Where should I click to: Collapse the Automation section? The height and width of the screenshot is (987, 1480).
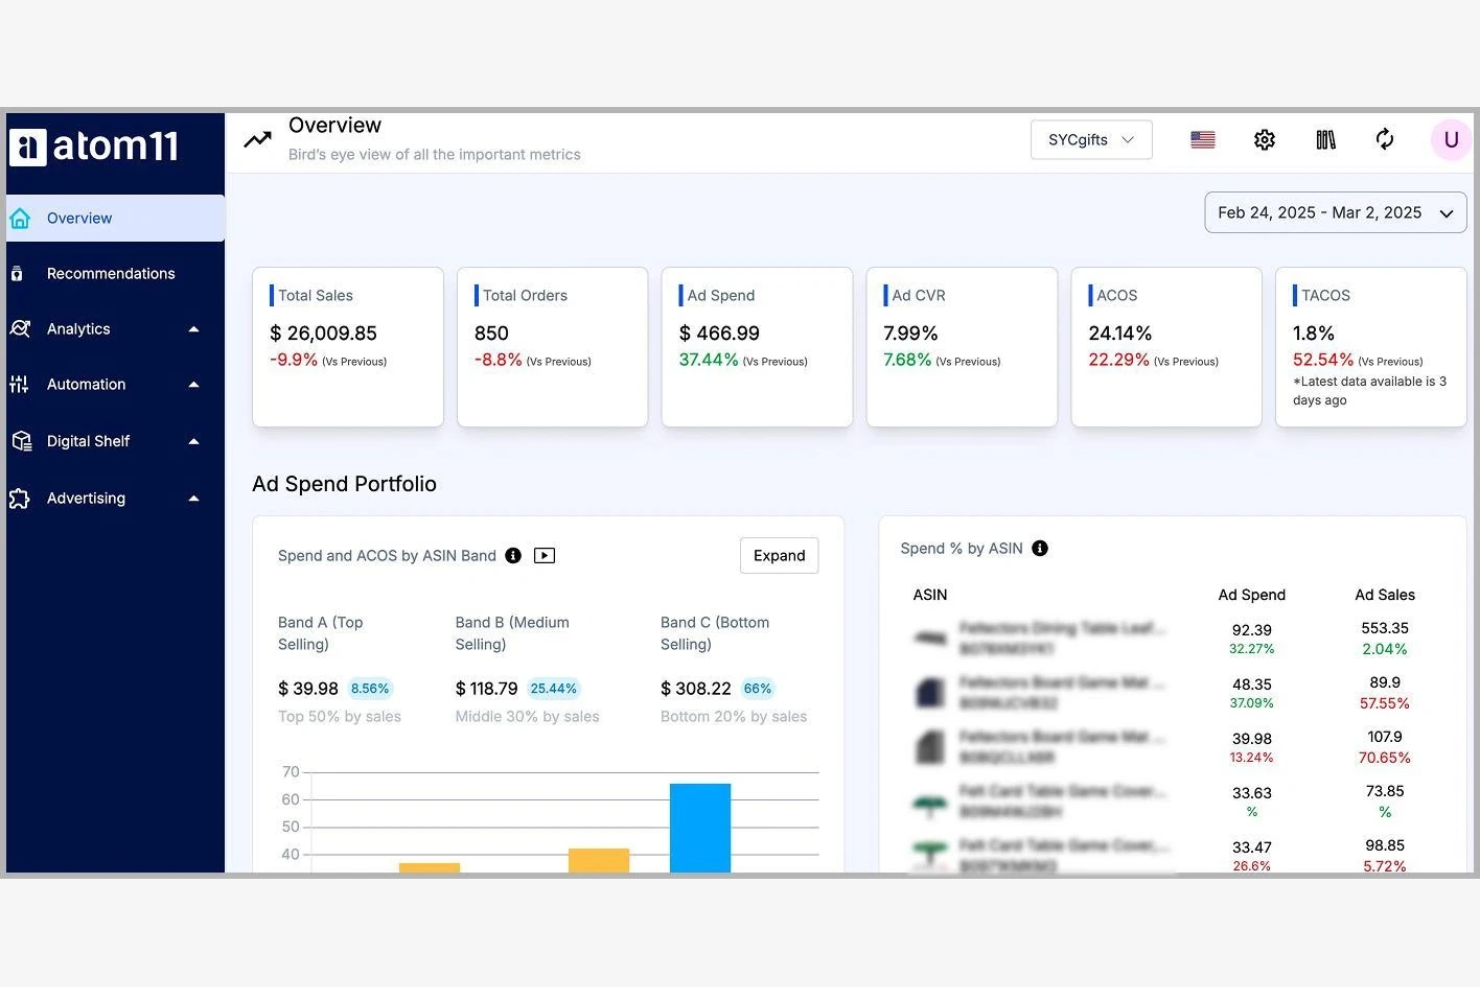point(194,384)
